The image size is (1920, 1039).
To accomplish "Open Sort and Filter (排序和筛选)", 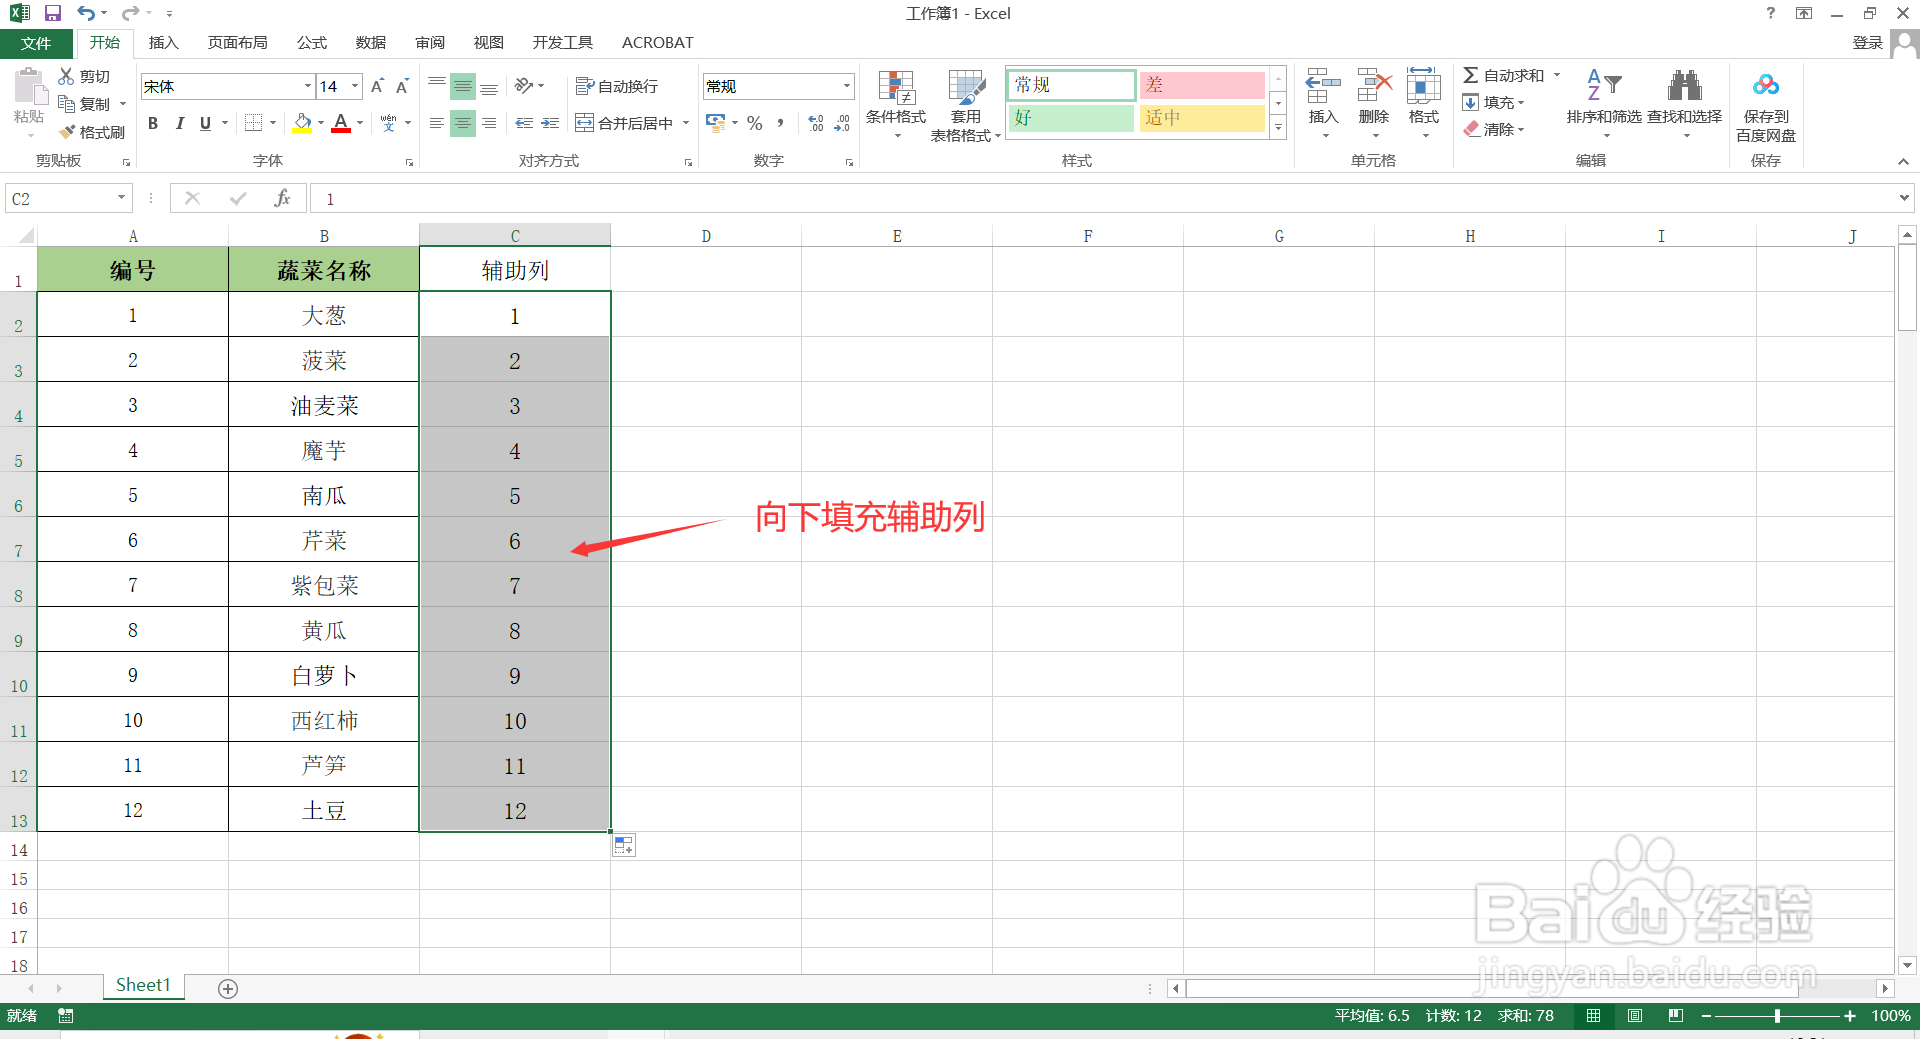I will (1604, 103).
